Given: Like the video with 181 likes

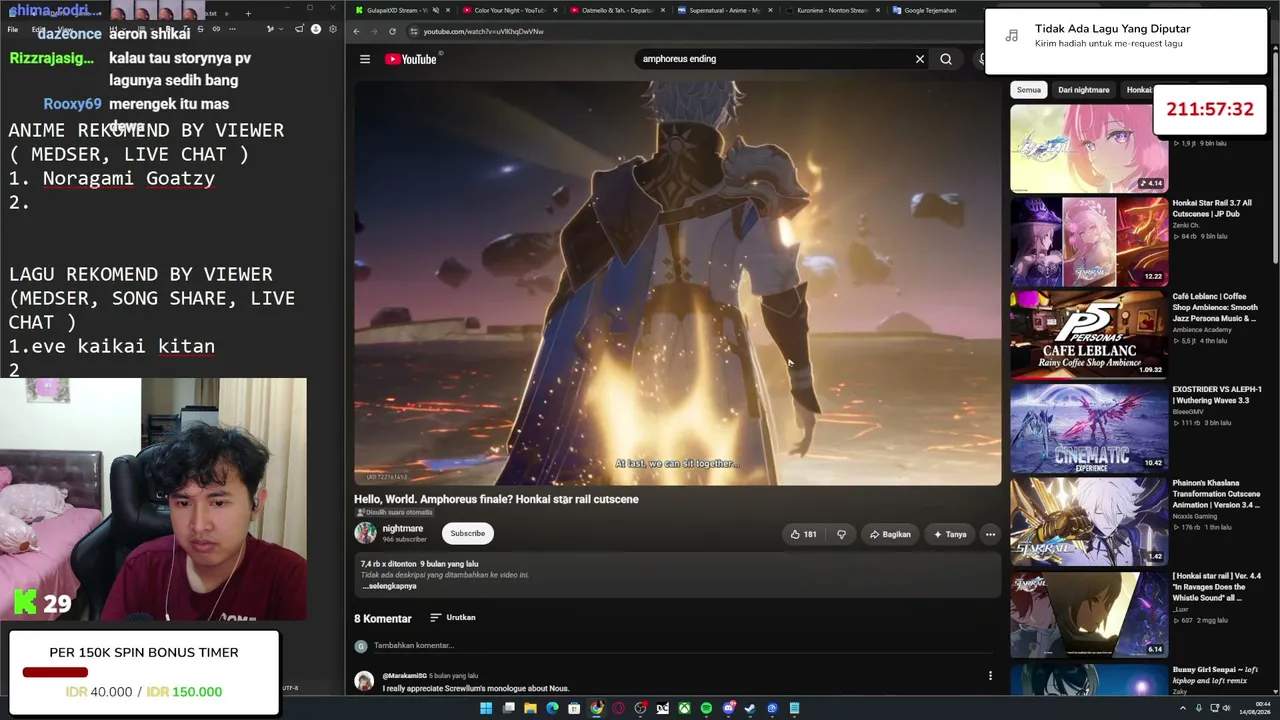Looking at the screenshot, I should [803, 534].
